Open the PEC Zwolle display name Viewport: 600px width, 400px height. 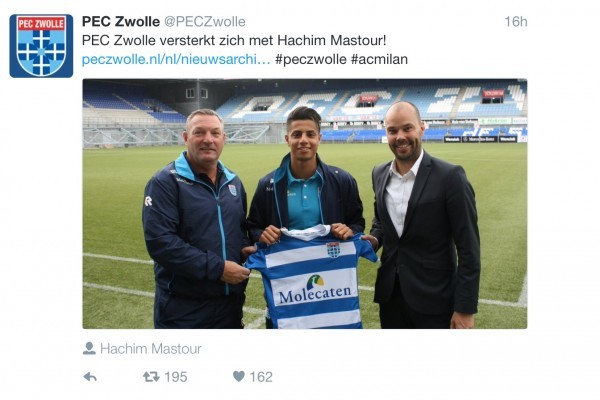point(121,21)
